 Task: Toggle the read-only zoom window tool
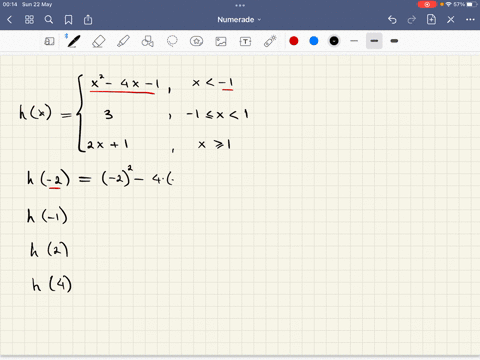pyautogui.click(x=49, y=41)
